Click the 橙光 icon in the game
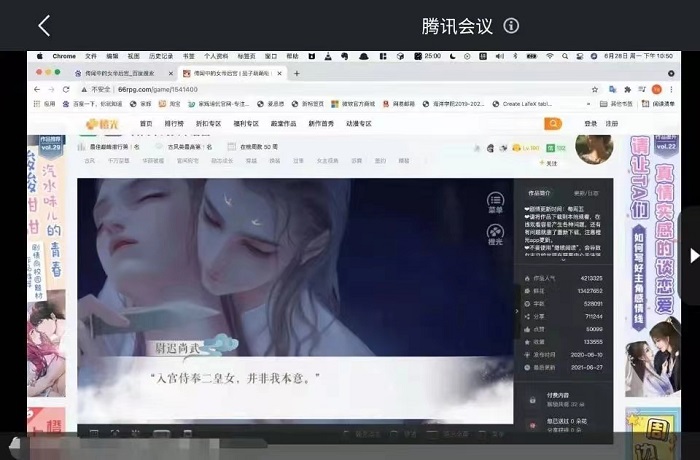This screenshot has height=460, width=700. [x=495, y=235]
